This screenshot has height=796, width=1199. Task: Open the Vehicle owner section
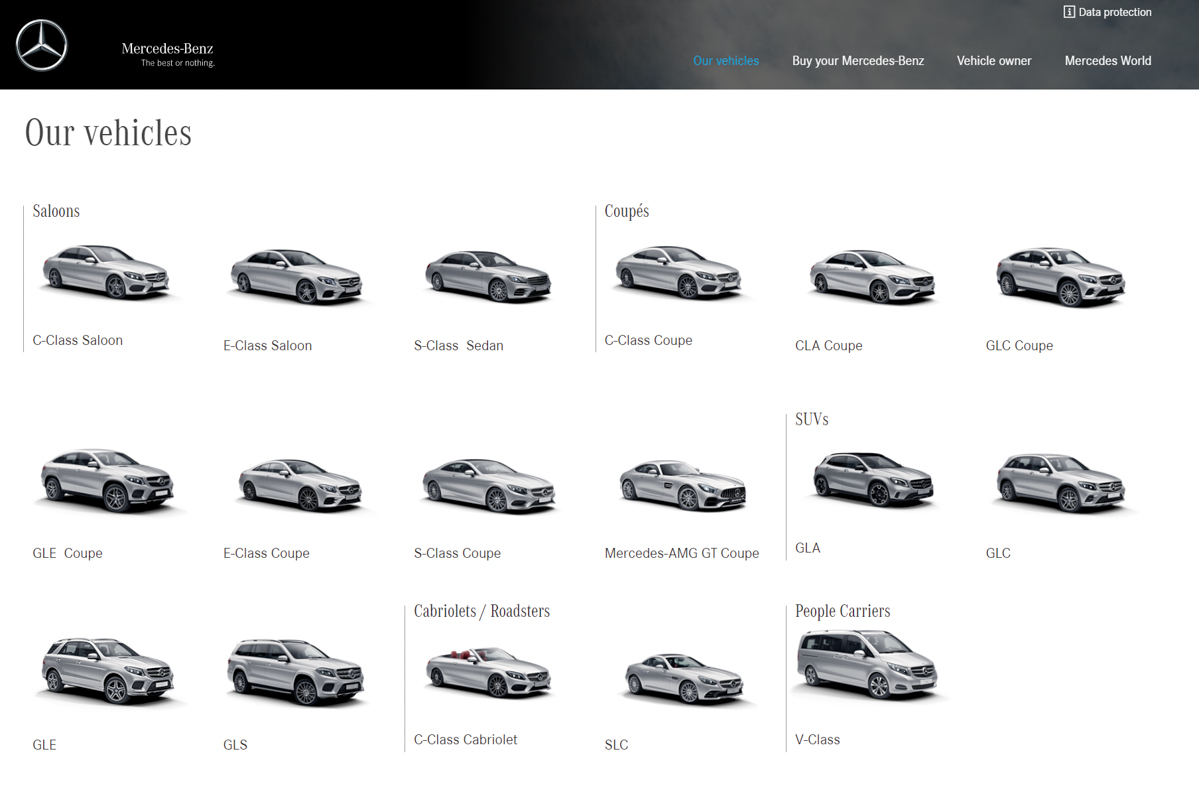click(x=994, y=61)
